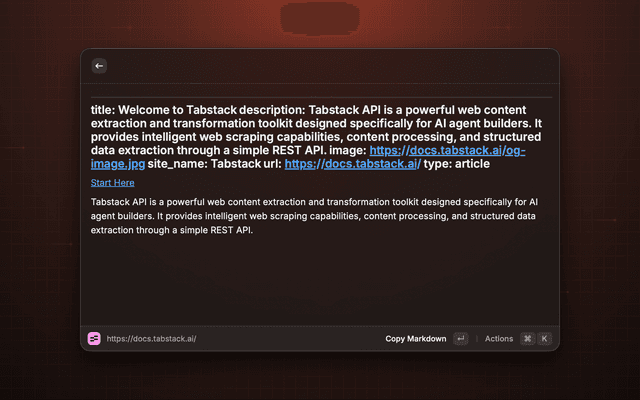Click the horizontal divider above the heading
This screenshot has height=400, width=640.
[321, 98]
